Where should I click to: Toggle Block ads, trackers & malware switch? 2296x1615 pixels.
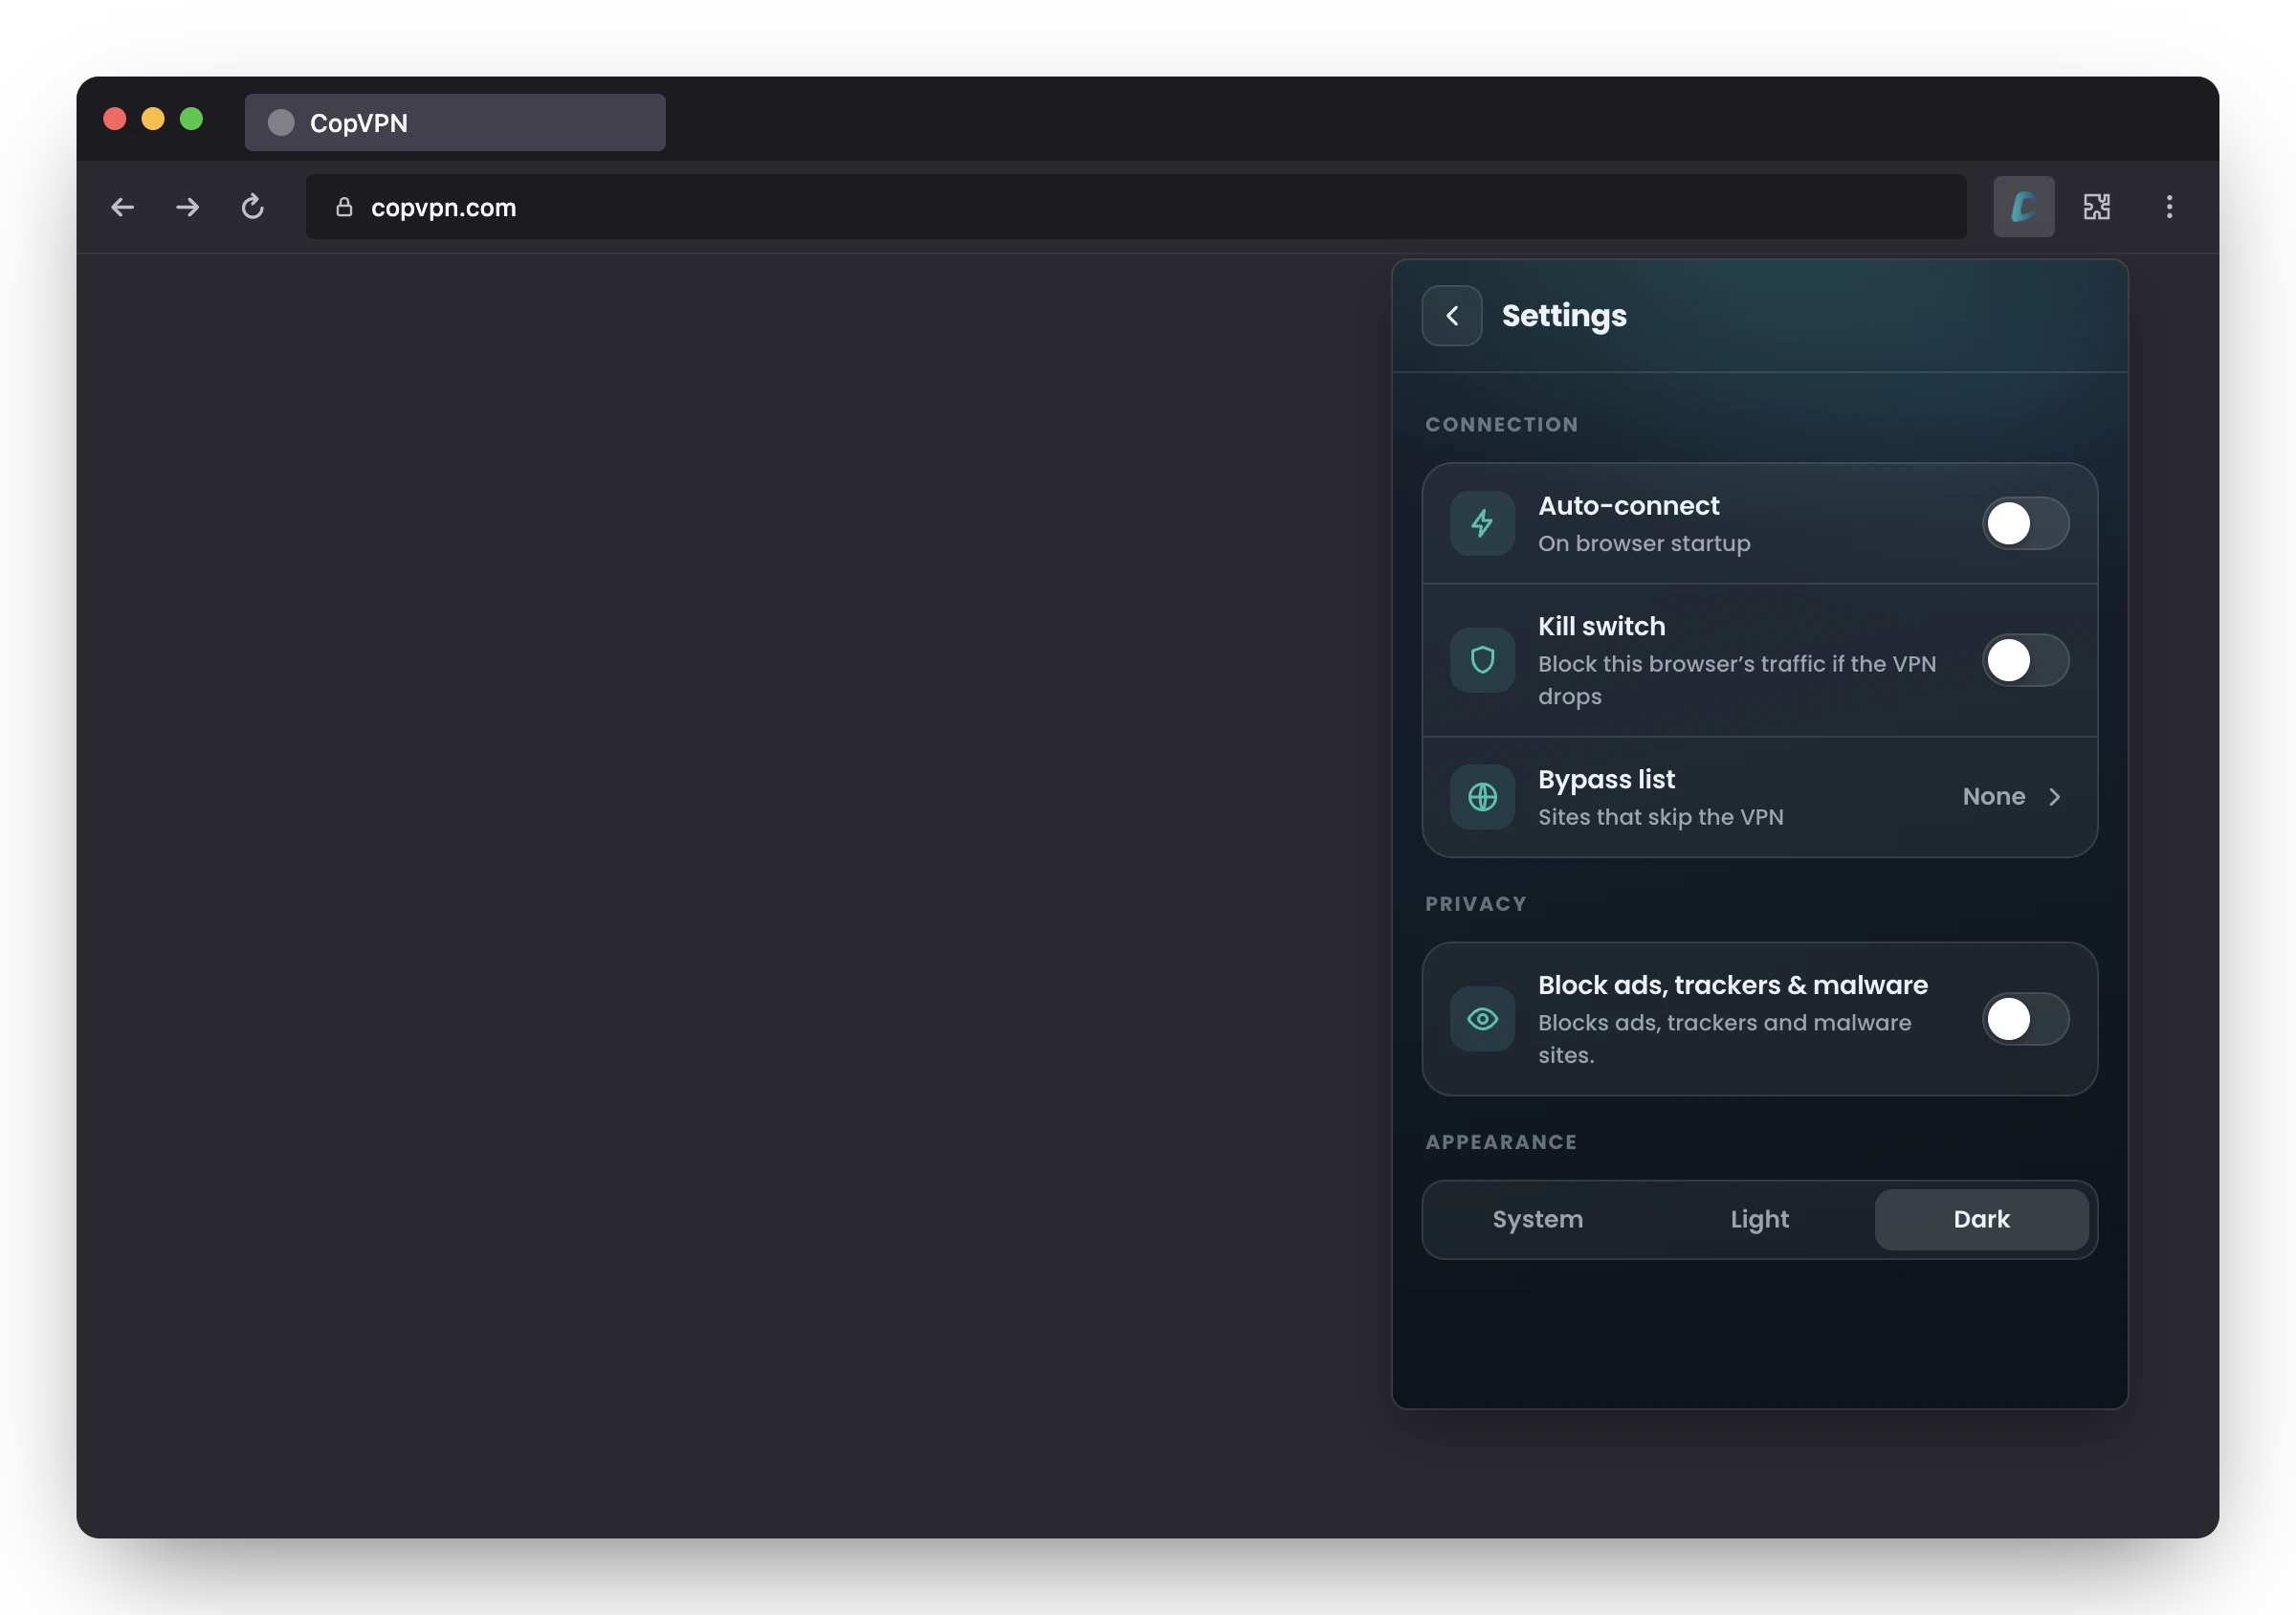2025,1019
